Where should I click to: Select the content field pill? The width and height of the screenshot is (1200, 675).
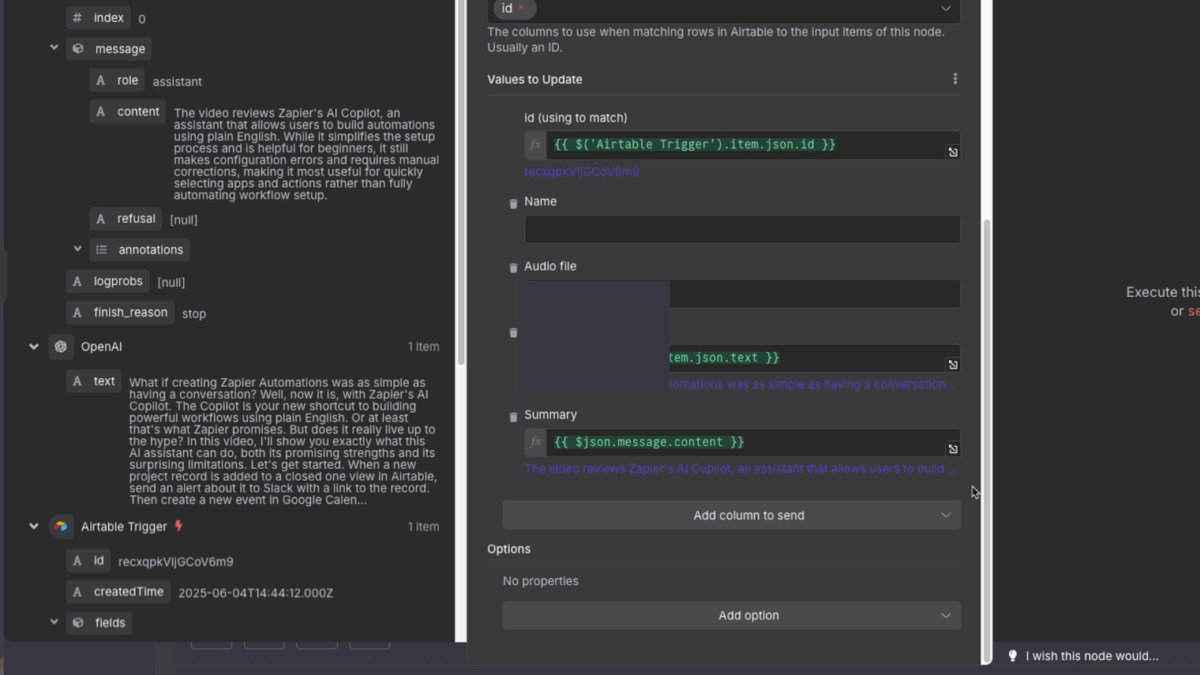[x=127, y=112]
